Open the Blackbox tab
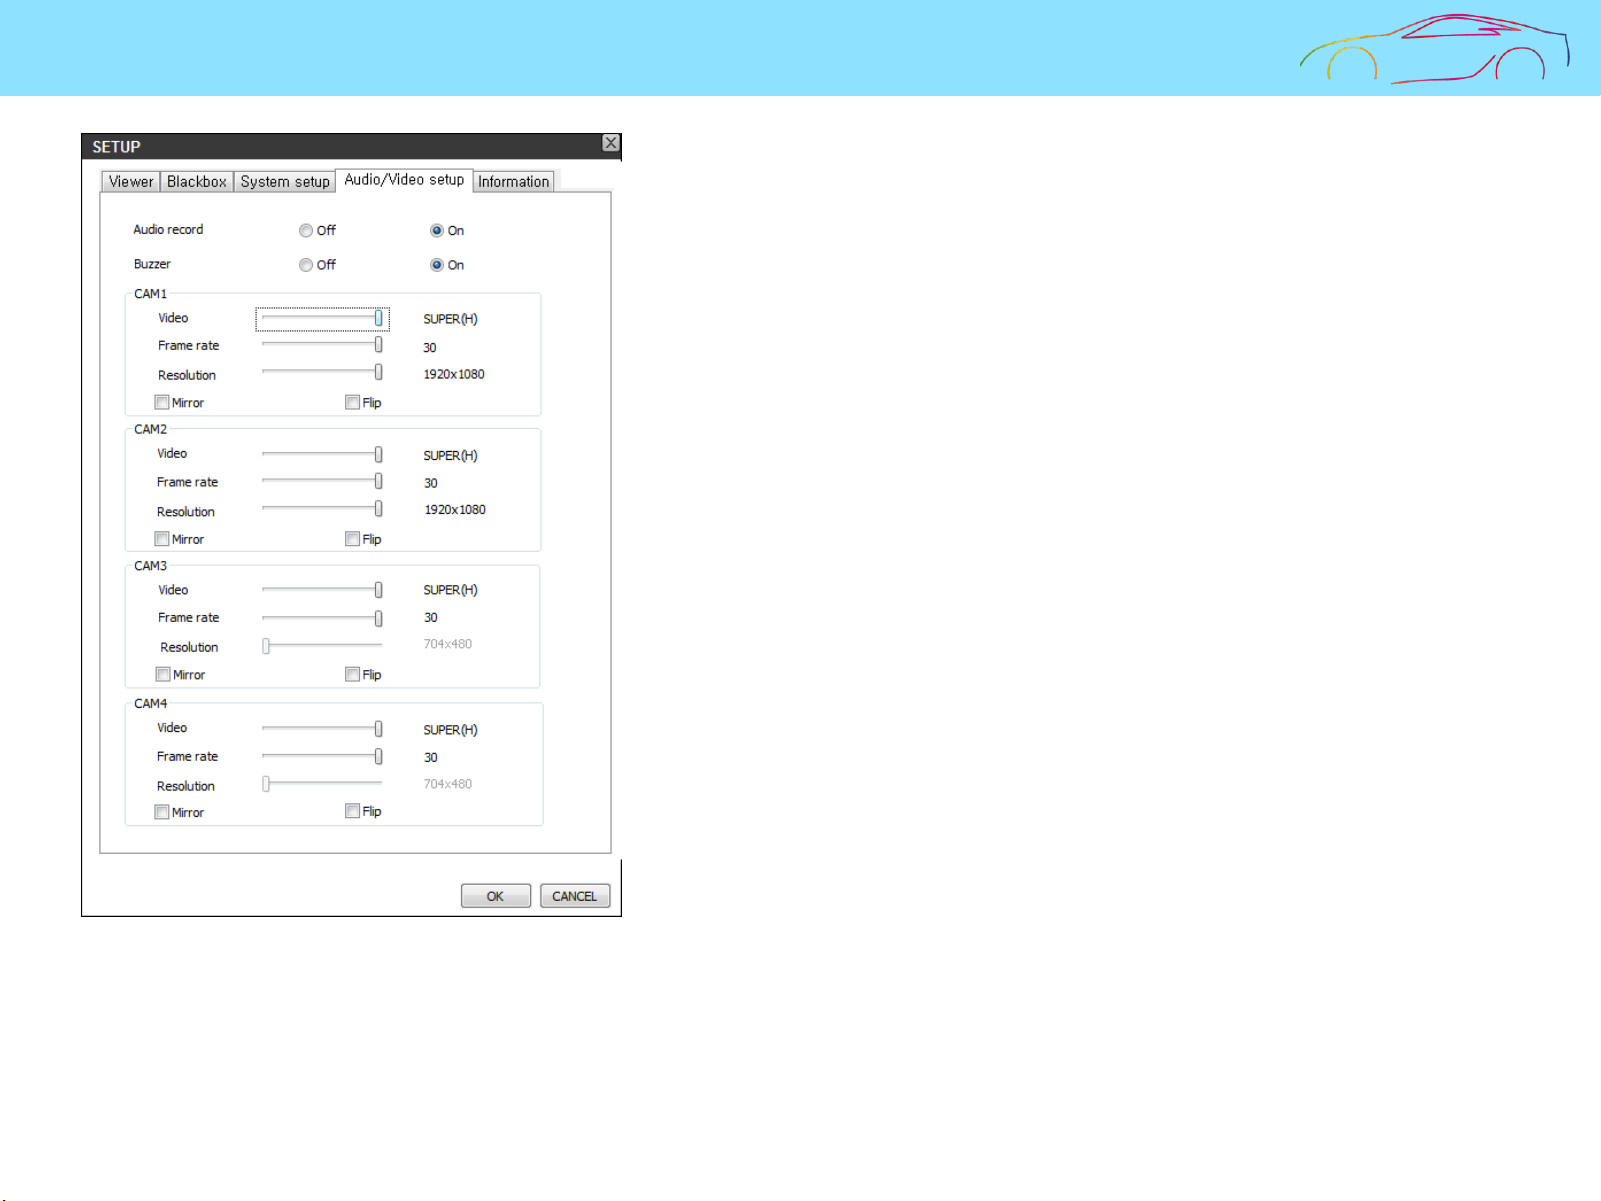Viewport: 1601px width, 1201px height. 197,181
